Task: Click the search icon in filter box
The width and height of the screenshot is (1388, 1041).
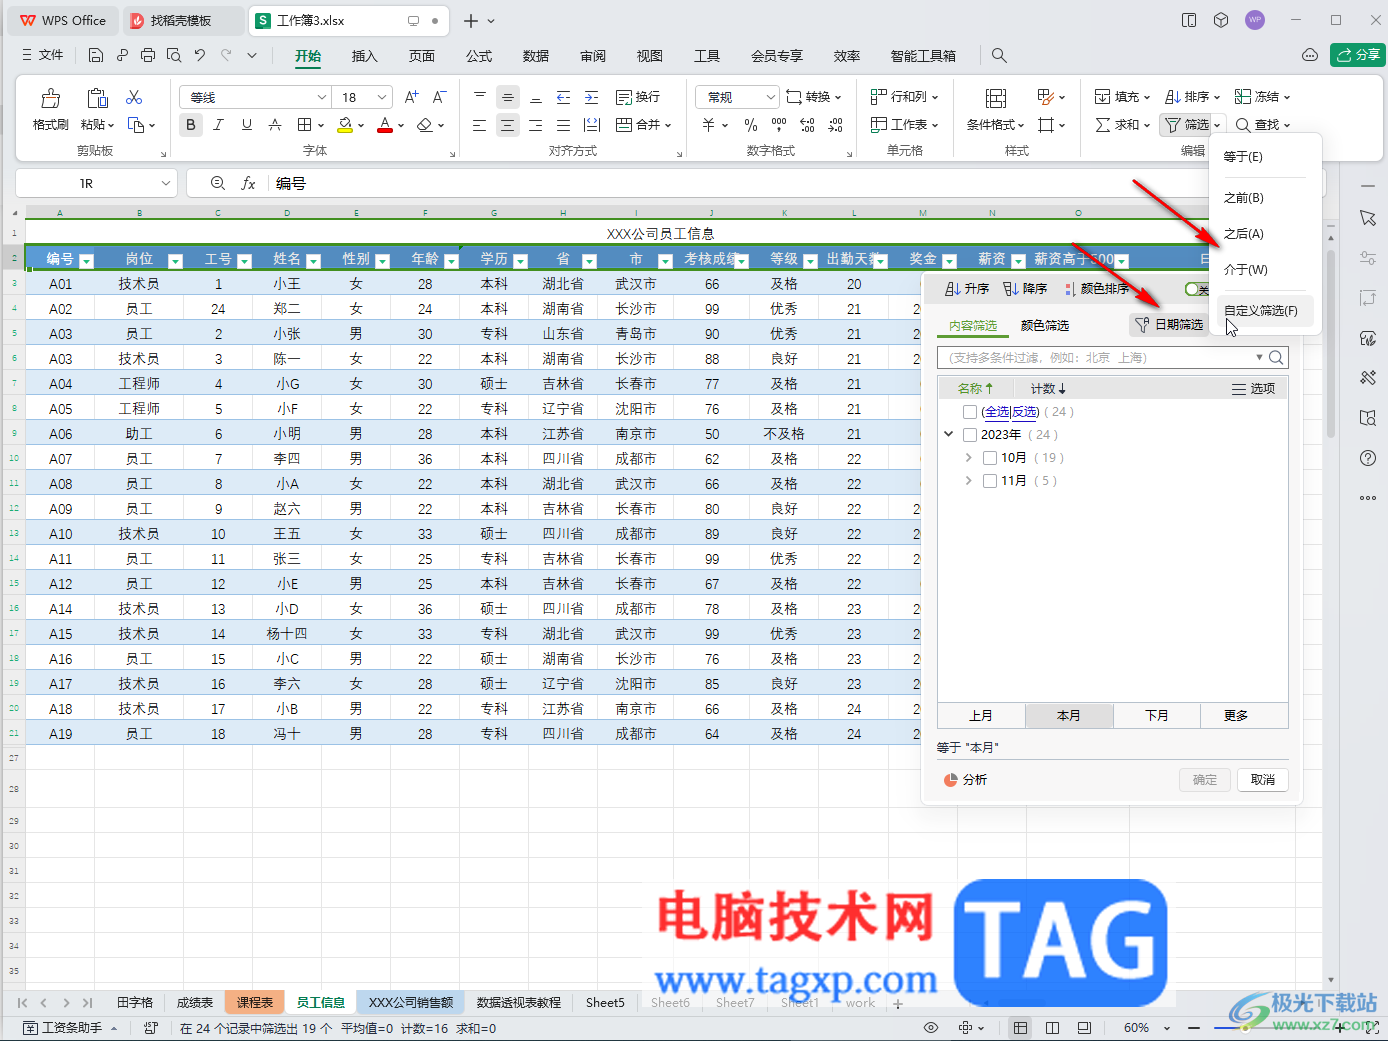Action: pyautogui.click(x=1276, y=357)
